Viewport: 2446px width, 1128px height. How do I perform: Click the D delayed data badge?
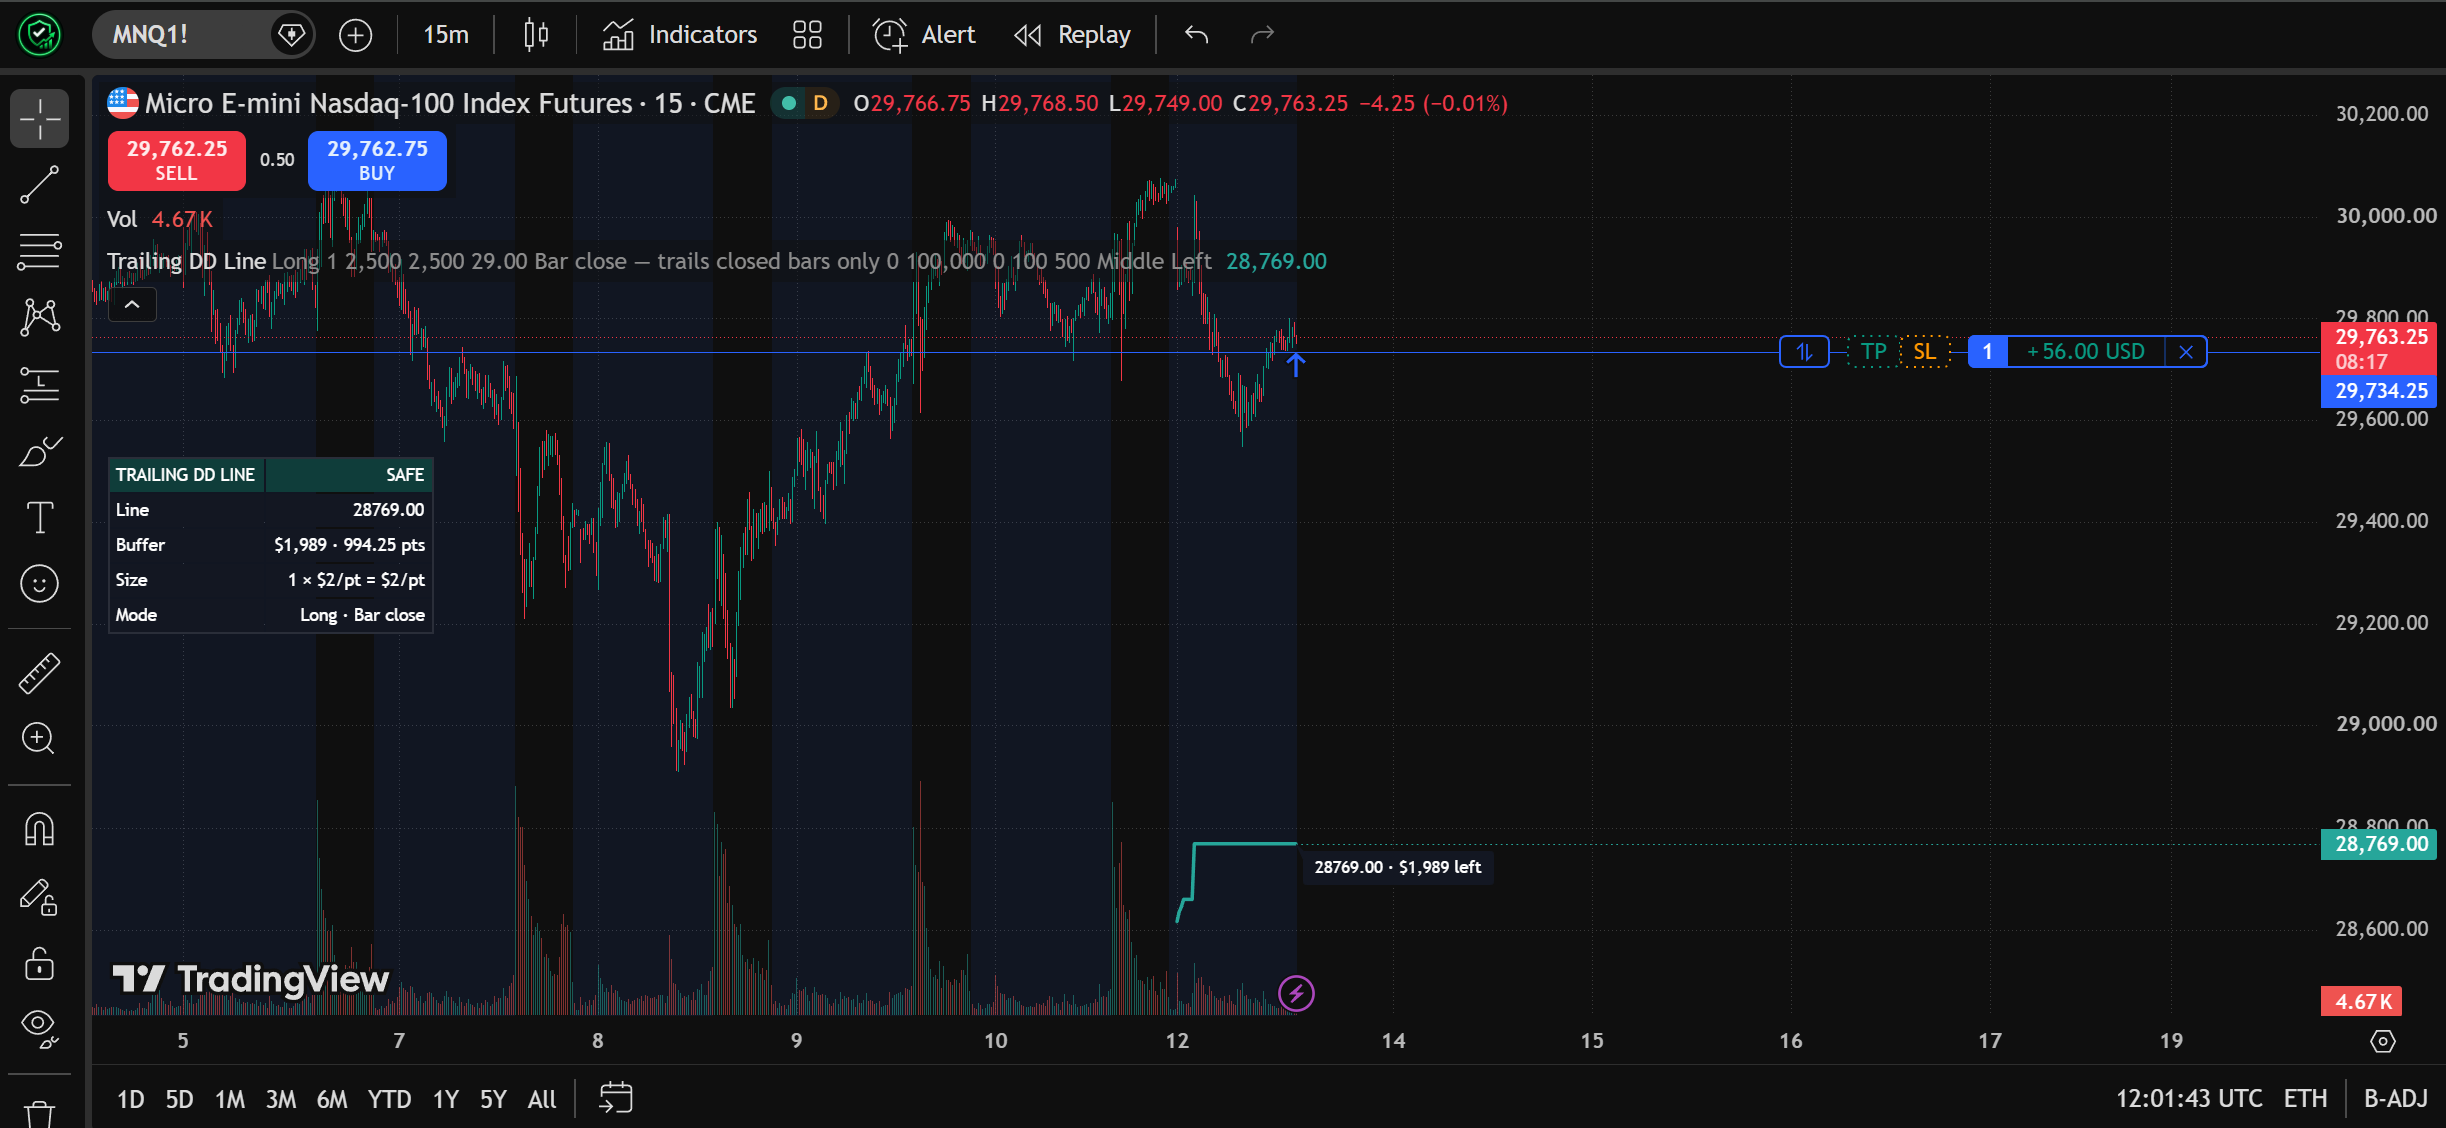[x=820, y=103]
